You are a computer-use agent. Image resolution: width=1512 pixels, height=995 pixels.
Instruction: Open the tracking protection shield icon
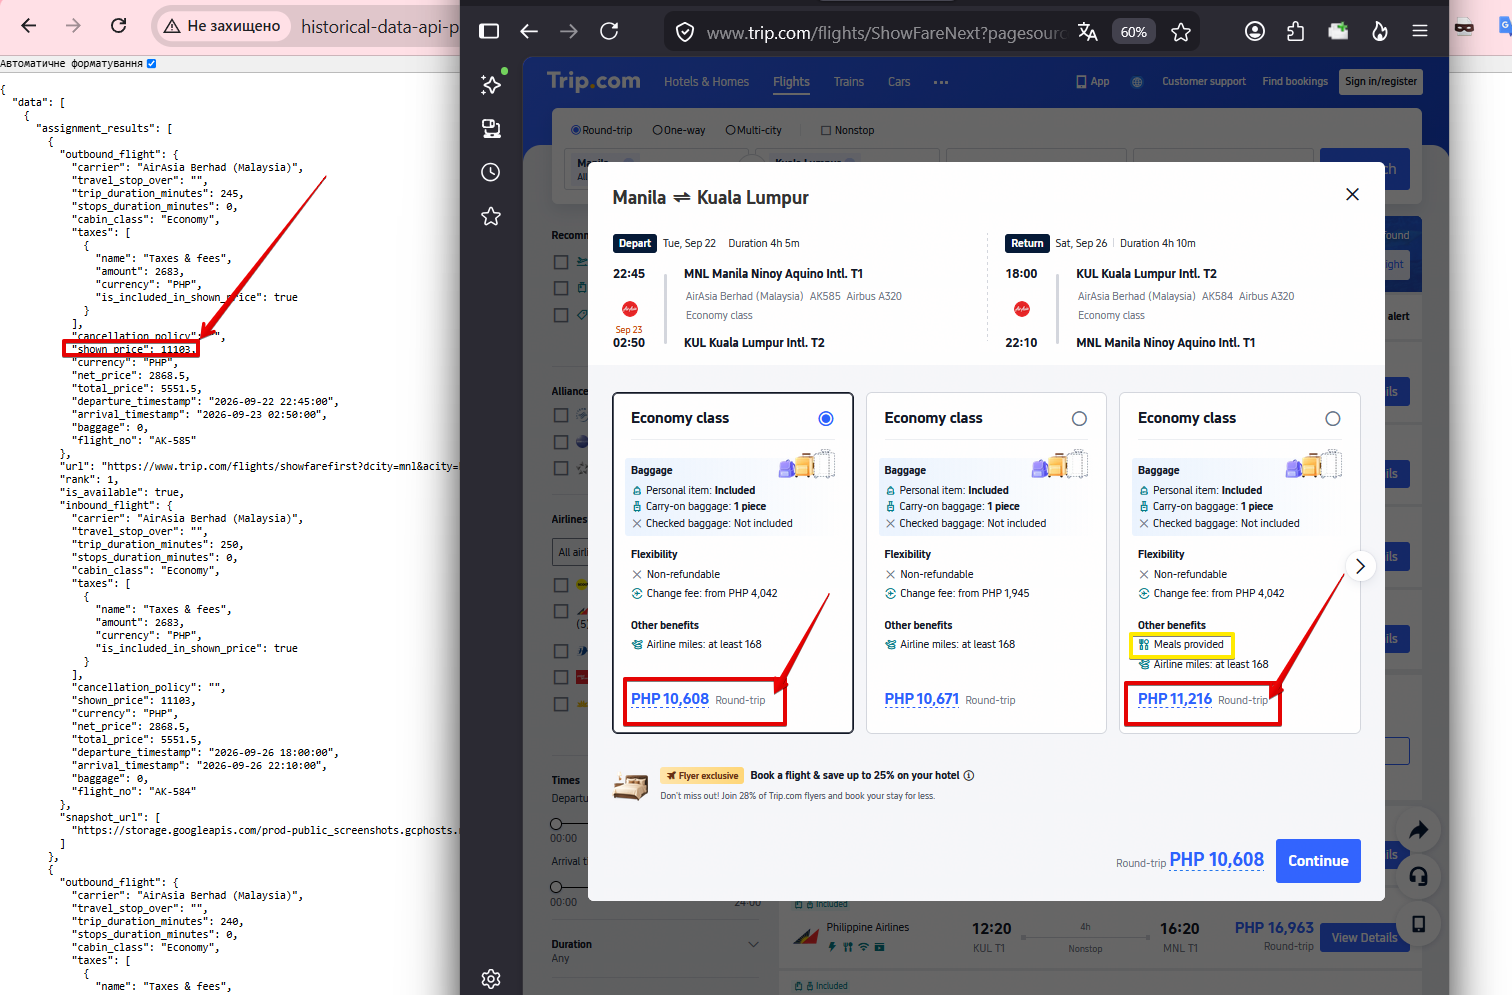click(x=685, y=32)
